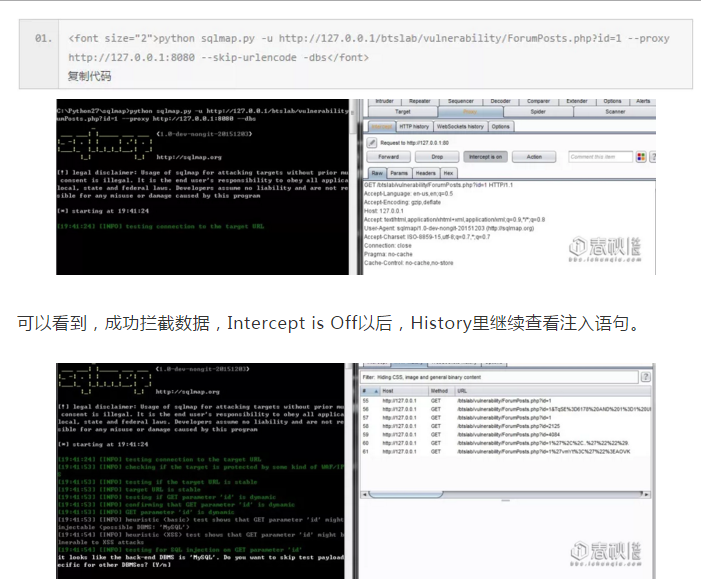Select the Proxy tab
This screenshot has width=701, height=584.
click(x=470, y=111)
